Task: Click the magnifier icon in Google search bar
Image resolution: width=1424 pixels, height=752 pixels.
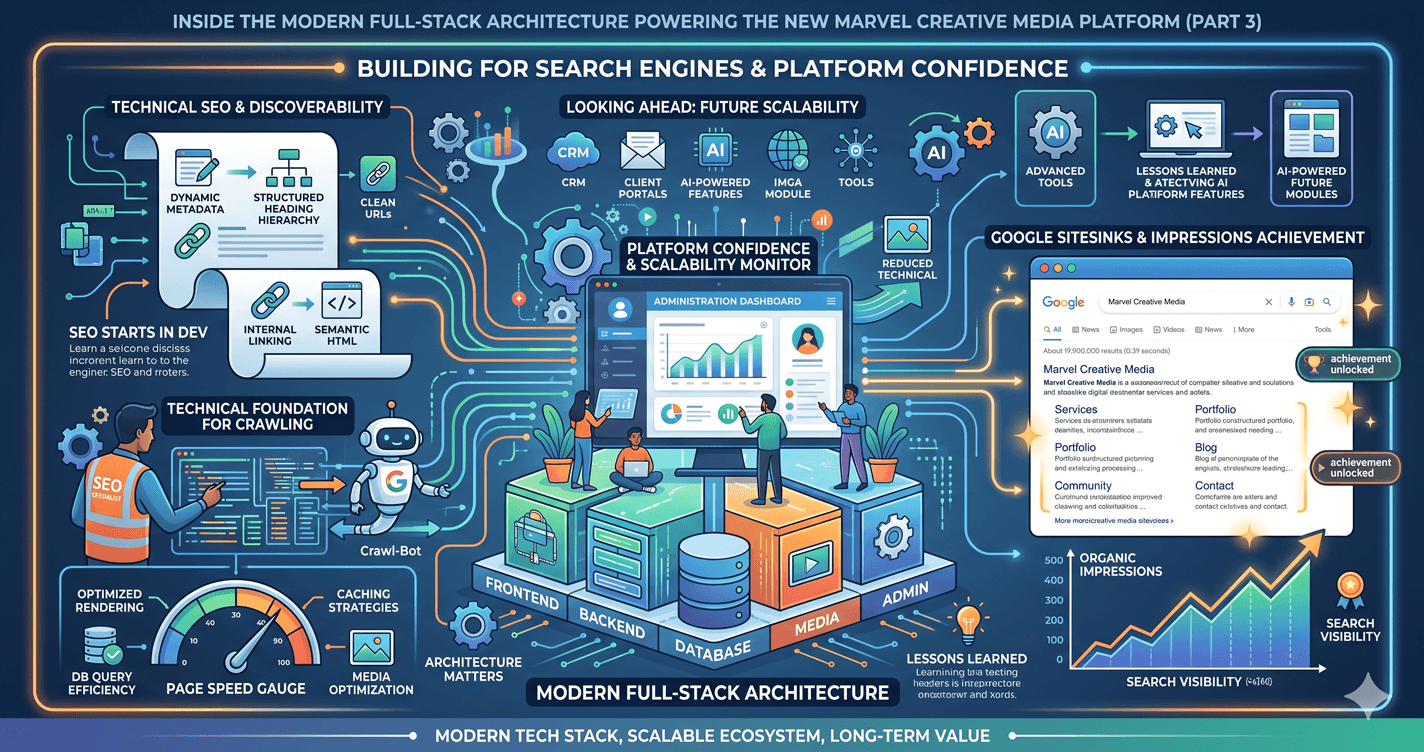Action: [x=1327, y=301]
